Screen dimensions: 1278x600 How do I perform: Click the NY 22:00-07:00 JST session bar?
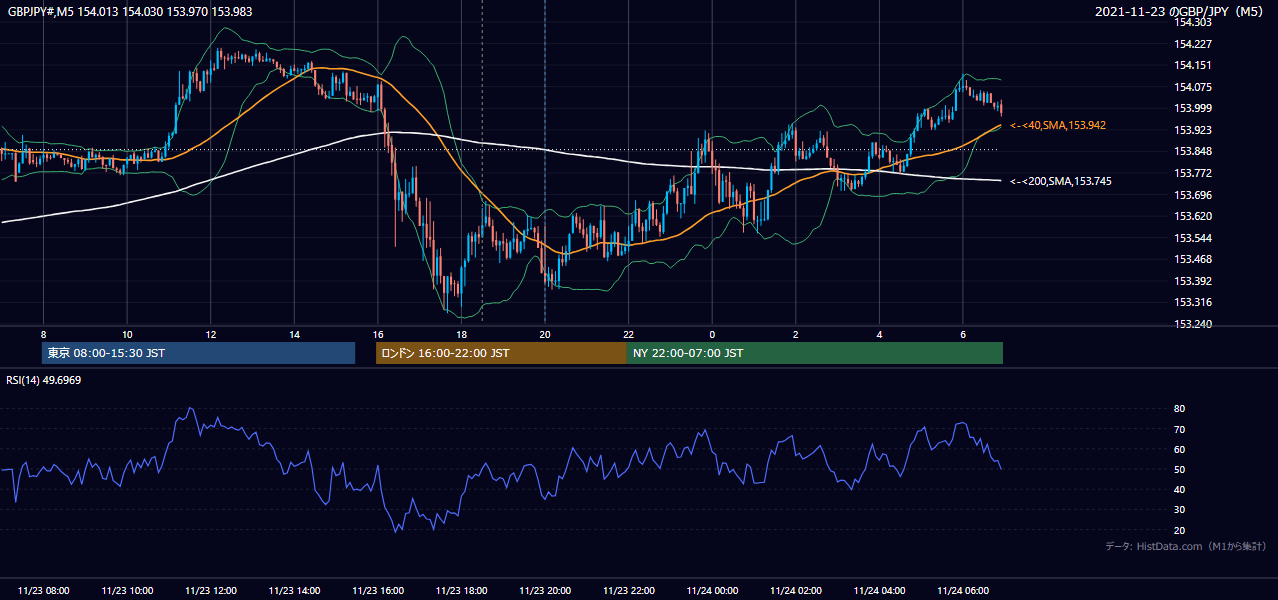coord(815,353)
